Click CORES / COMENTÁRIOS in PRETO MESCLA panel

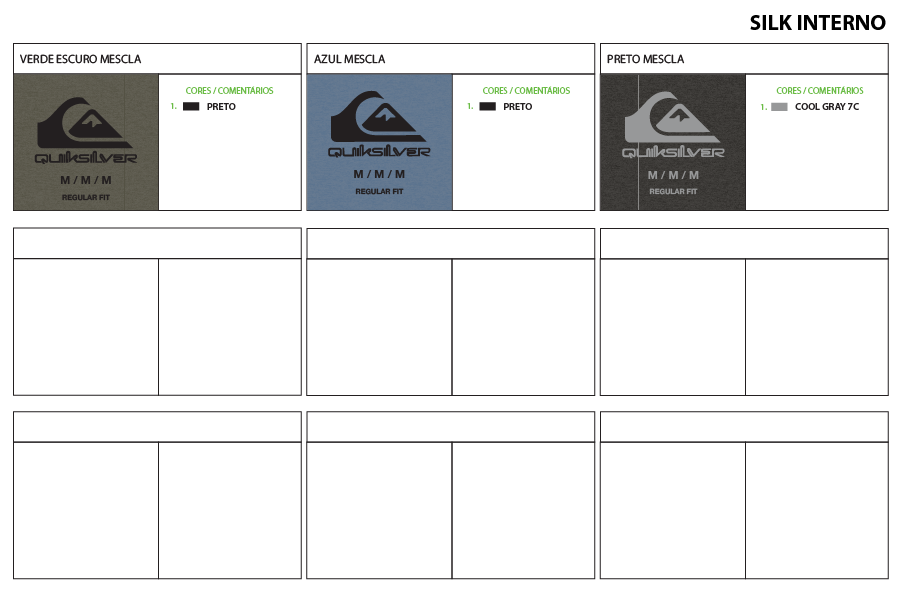820,91
